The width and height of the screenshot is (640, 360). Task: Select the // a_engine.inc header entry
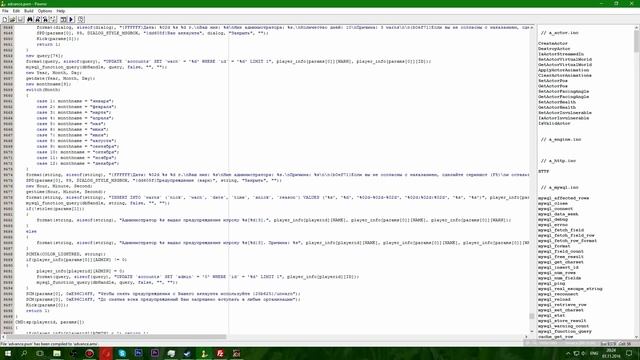coord(561,140)
